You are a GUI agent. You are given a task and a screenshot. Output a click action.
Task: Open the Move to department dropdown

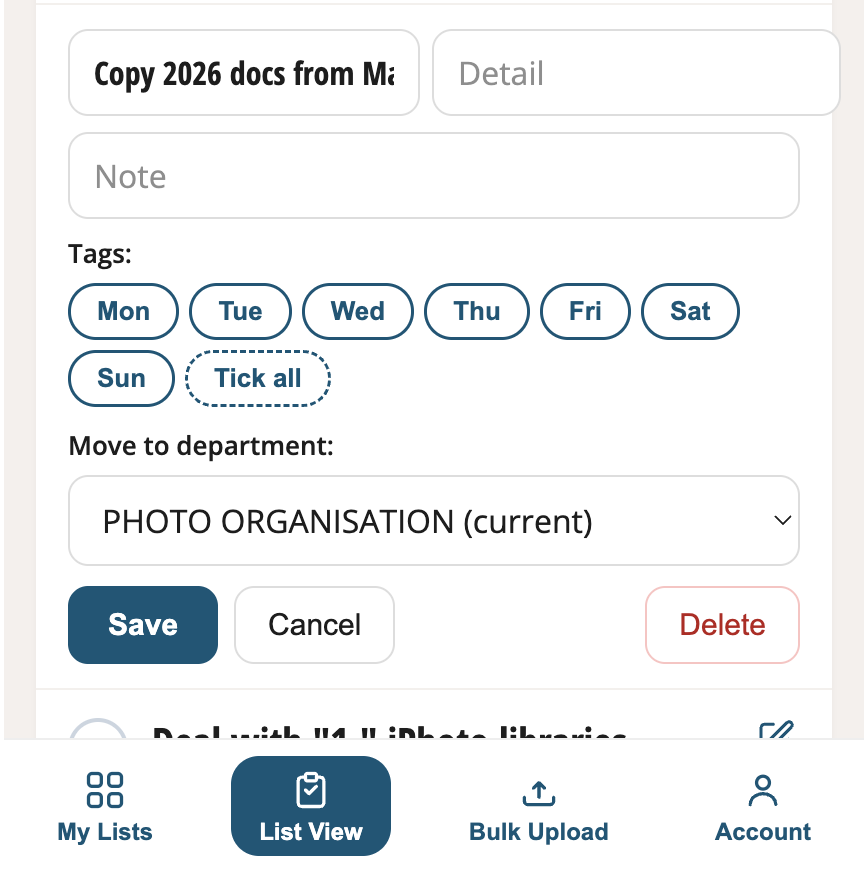[434, 521]
